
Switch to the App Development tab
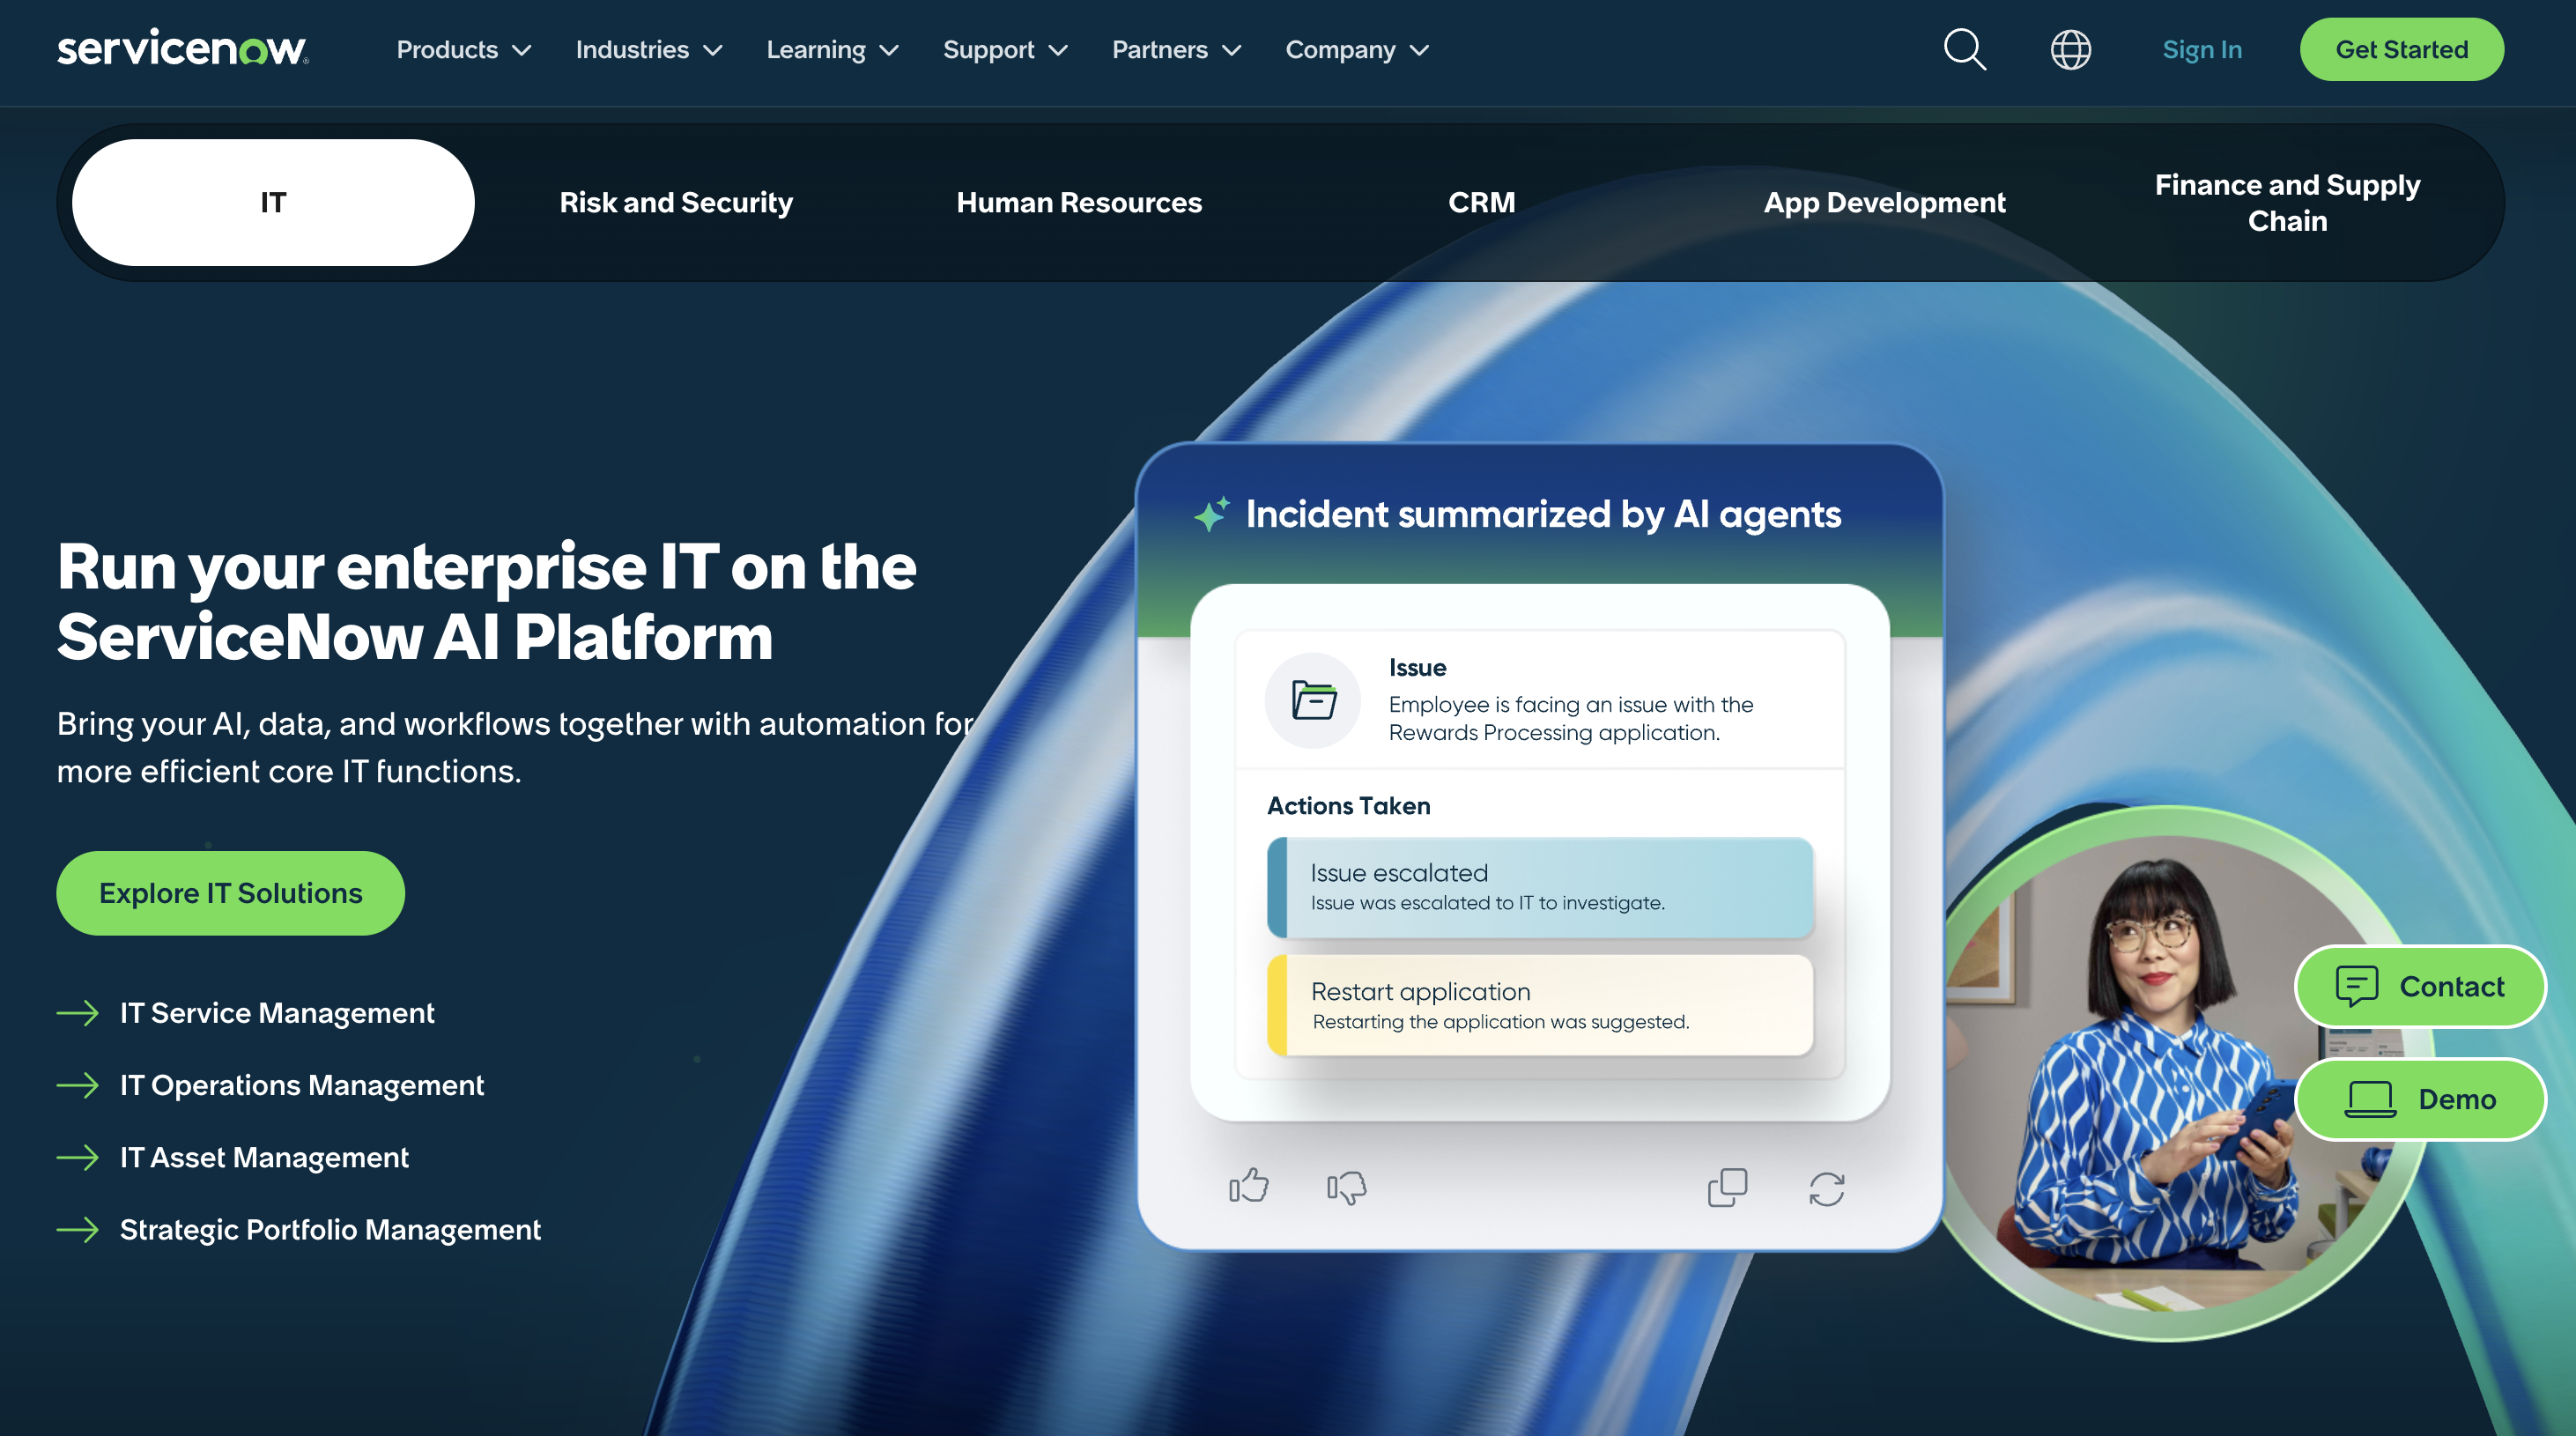coord(1884,202)
